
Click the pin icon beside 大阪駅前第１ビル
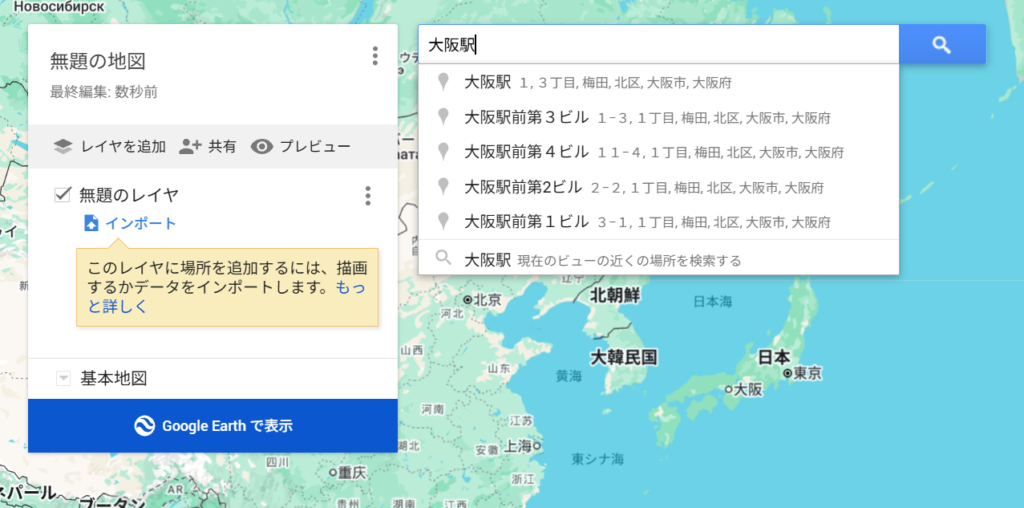click(x=443, y=222)
